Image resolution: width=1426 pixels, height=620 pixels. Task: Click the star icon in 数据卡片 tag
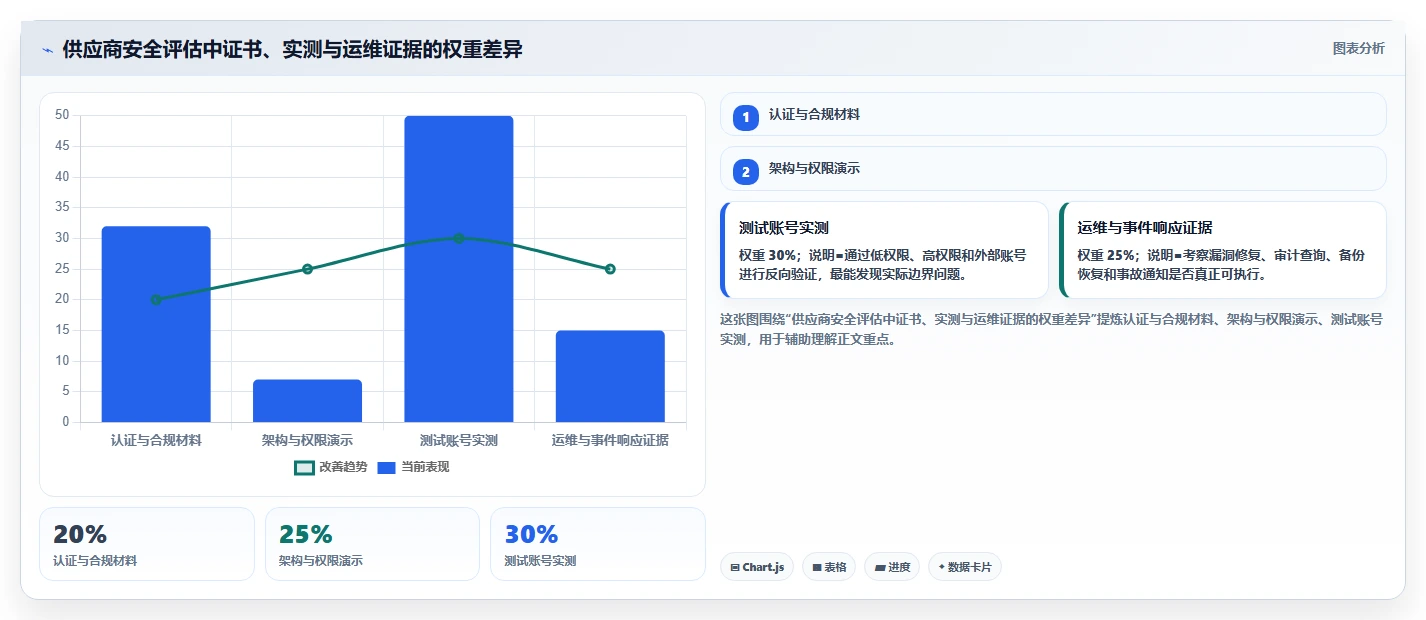[941, 567]
